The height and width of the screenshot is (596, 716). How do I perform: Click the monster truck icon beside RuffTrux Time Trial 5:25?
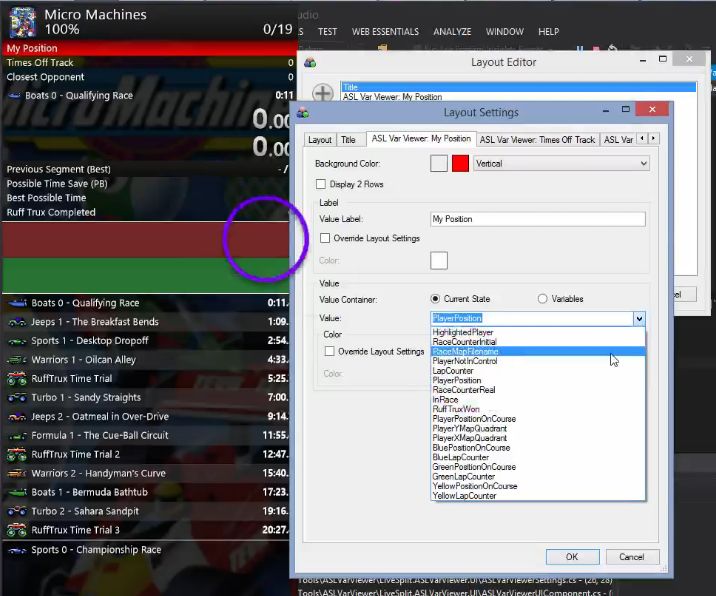click(17, 379)
